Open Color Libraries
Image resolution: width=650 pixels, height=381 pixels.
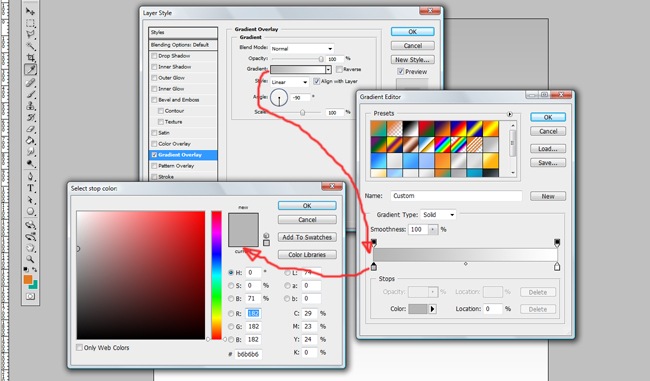coord(307,255)
